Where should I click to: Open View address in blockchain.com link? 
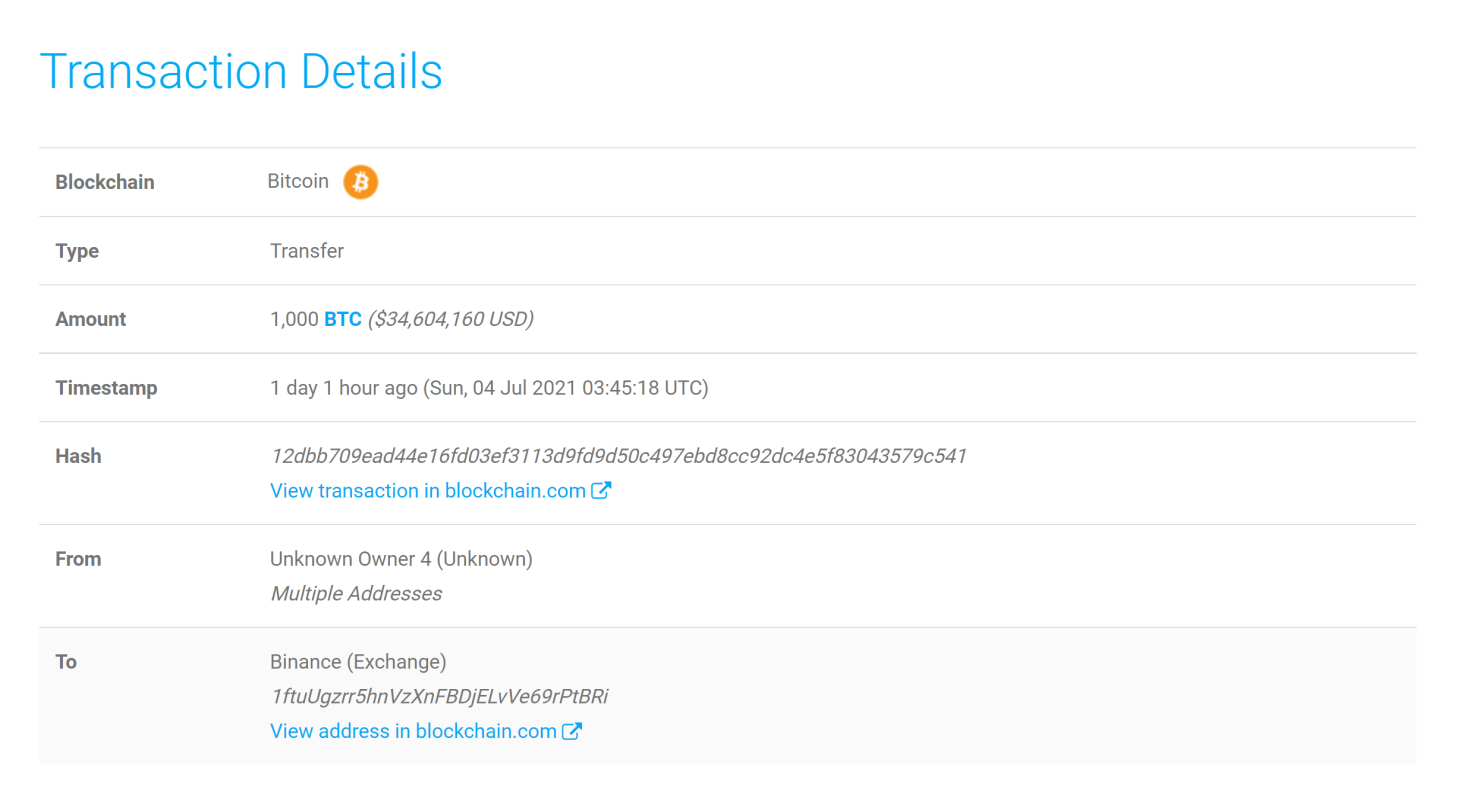(413, 731)
